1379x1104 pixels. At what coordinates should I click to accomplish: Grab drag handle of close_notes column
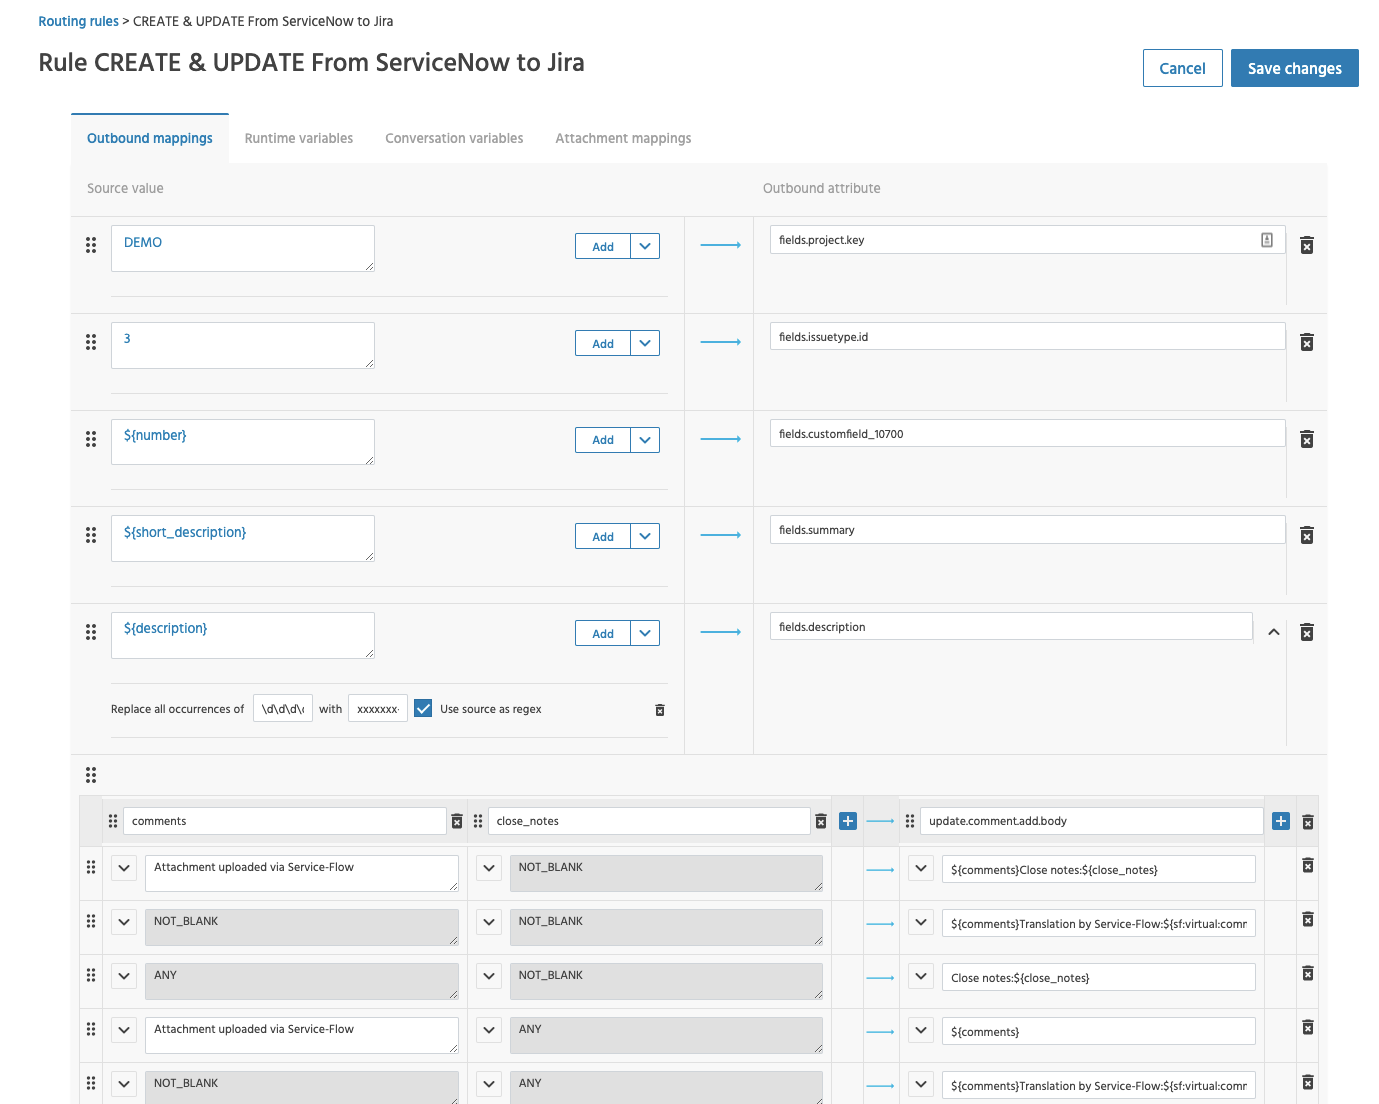(x=478, y=821)
